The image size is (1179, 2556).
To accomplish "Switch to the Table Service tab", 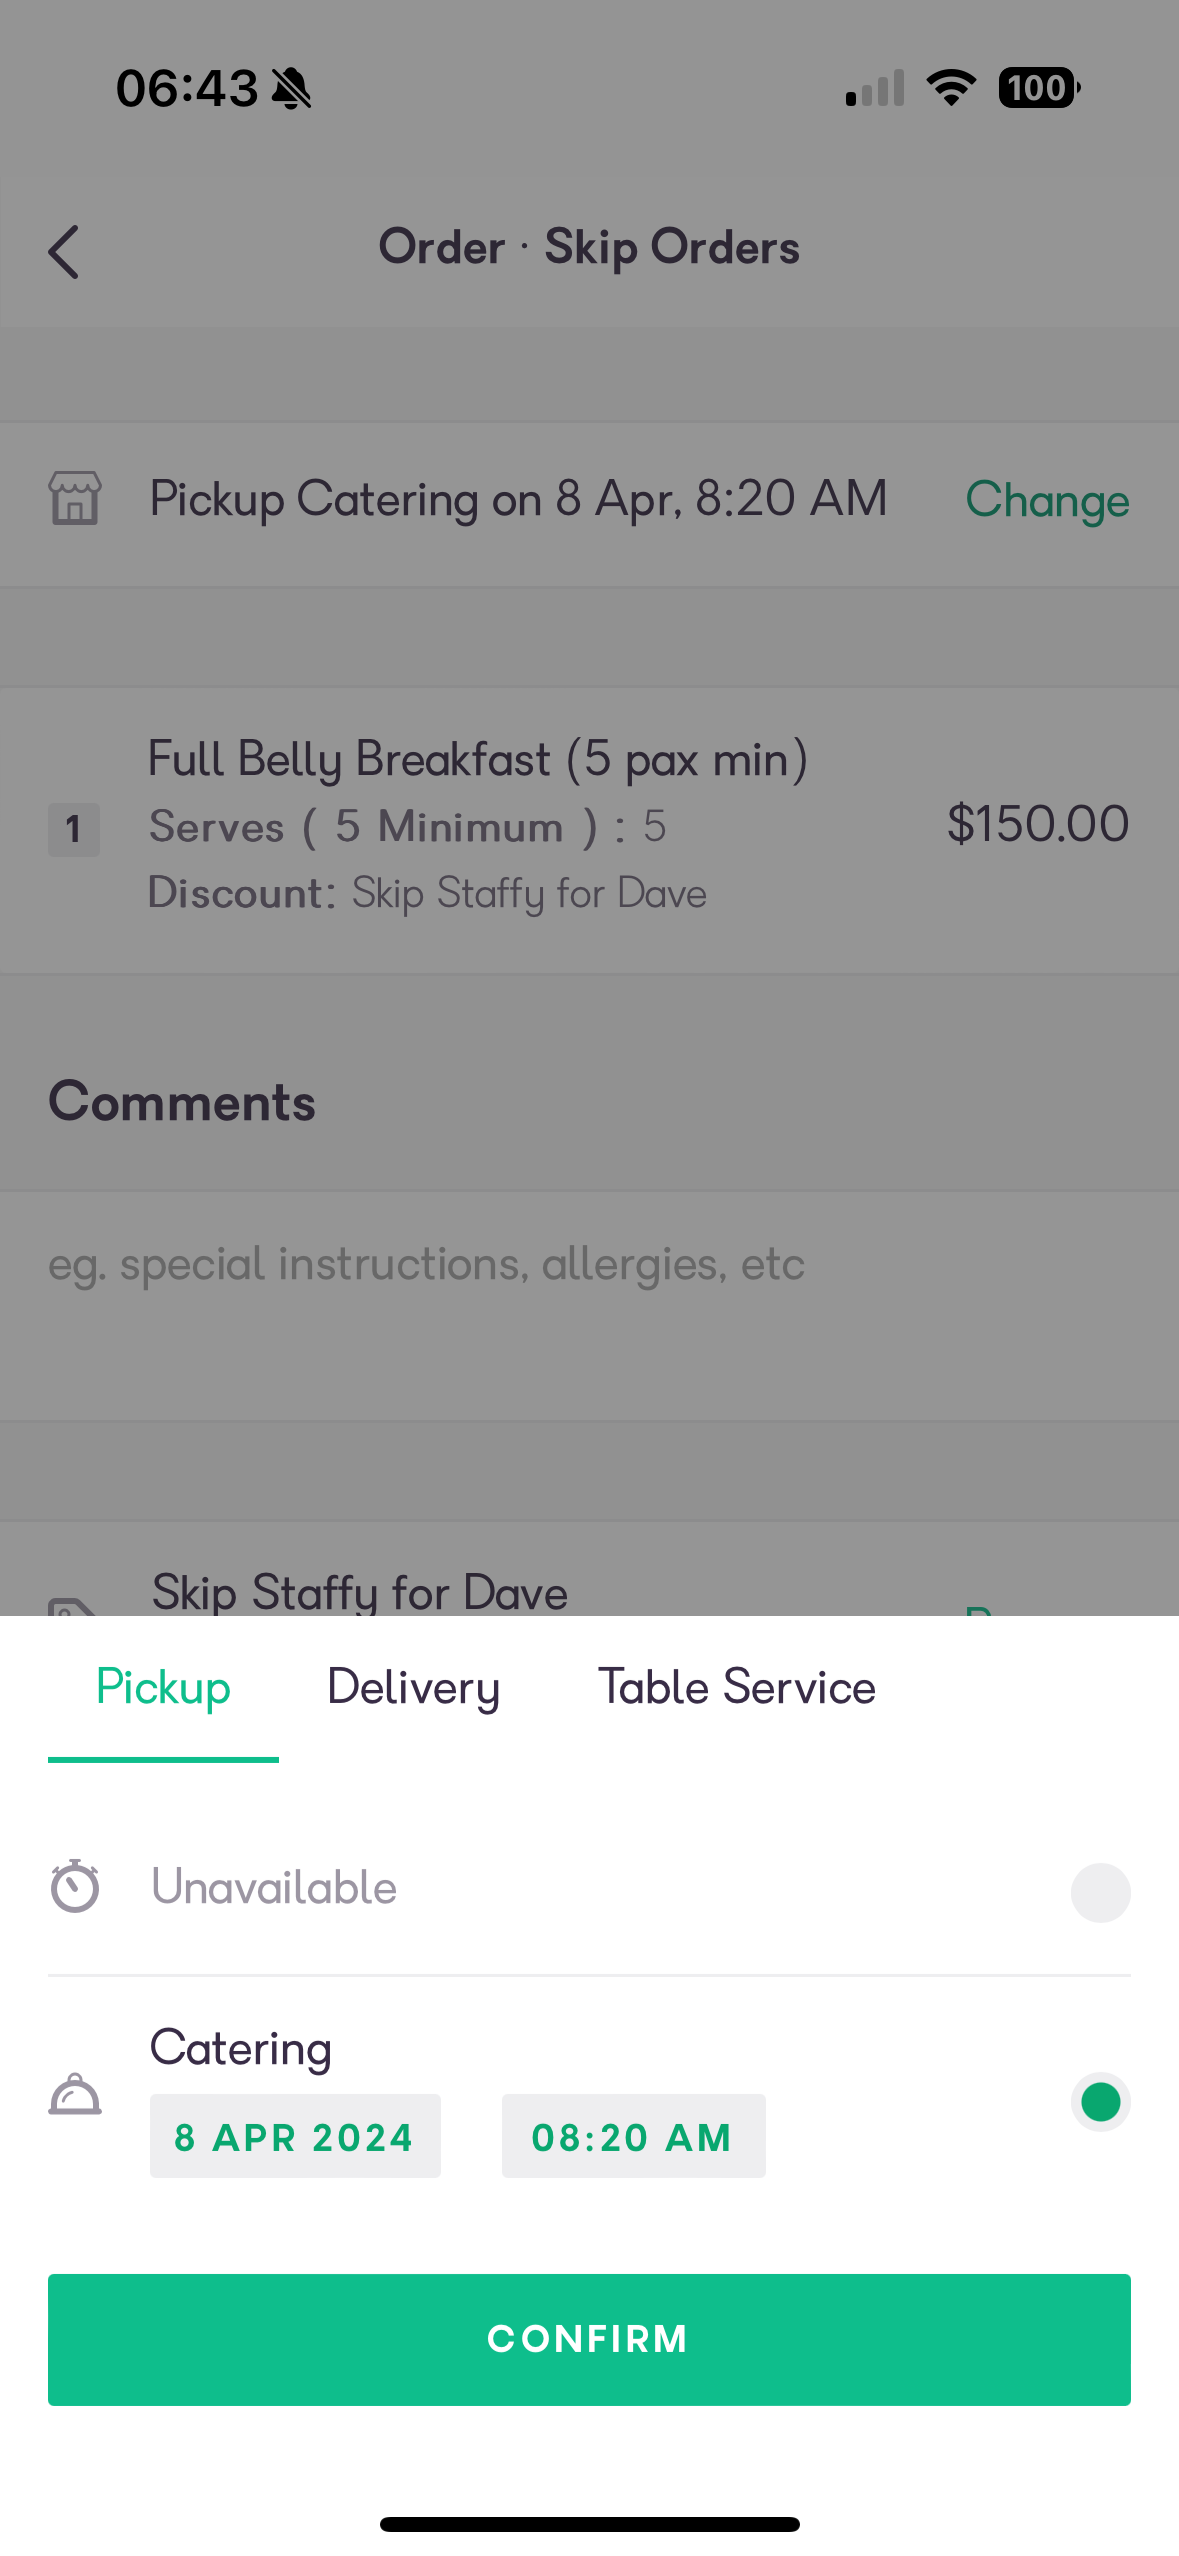I will pos(736,1689).
